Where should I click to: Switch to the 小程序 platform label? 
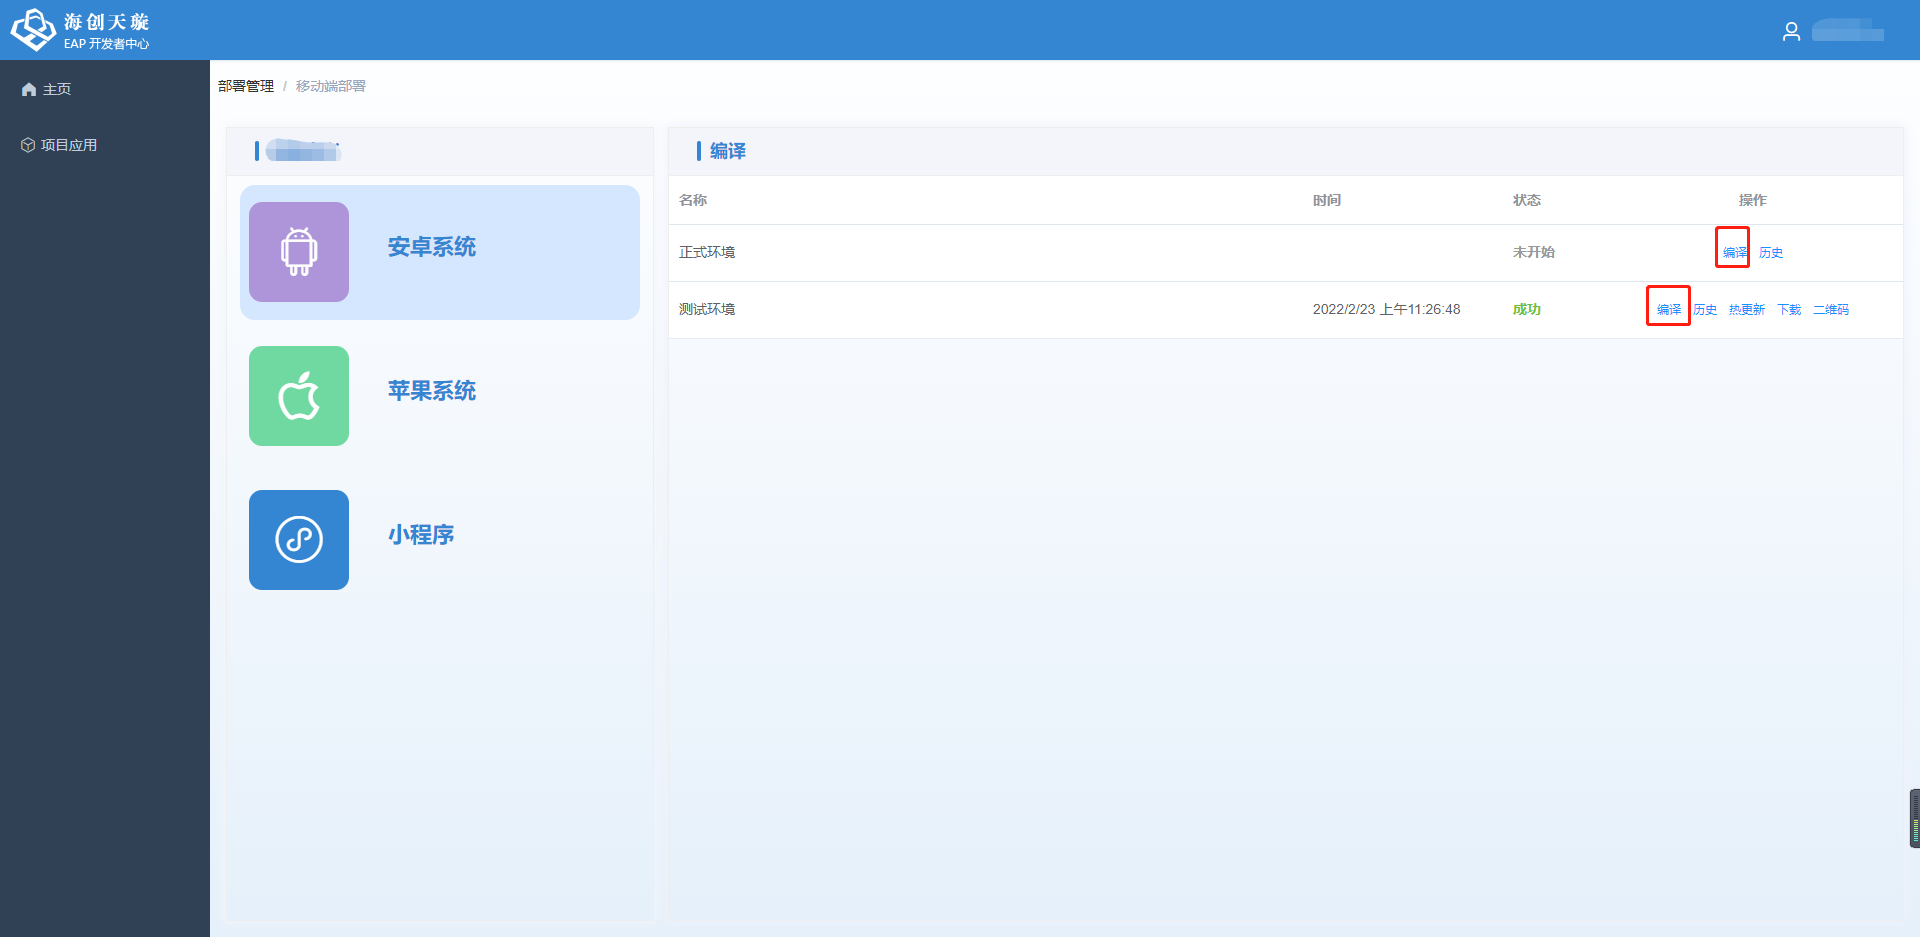(421, 535)
